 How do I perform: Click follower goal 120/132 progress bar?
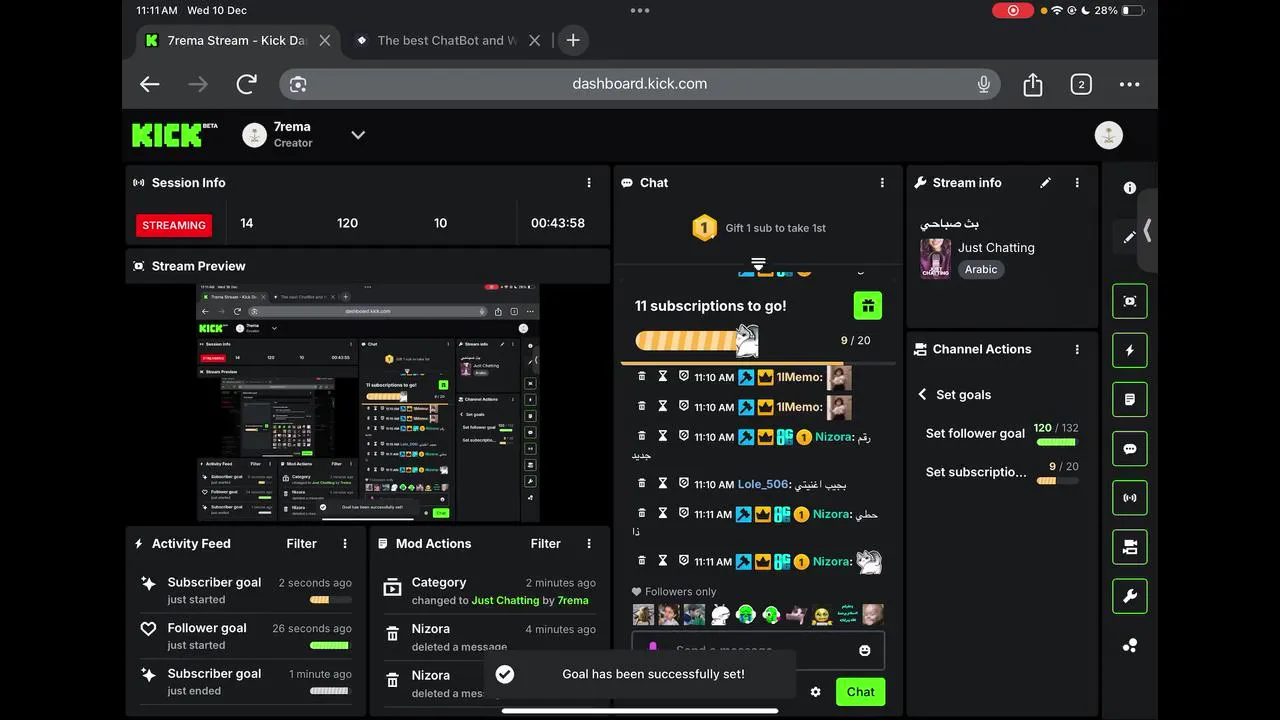tap(1056, 442)
